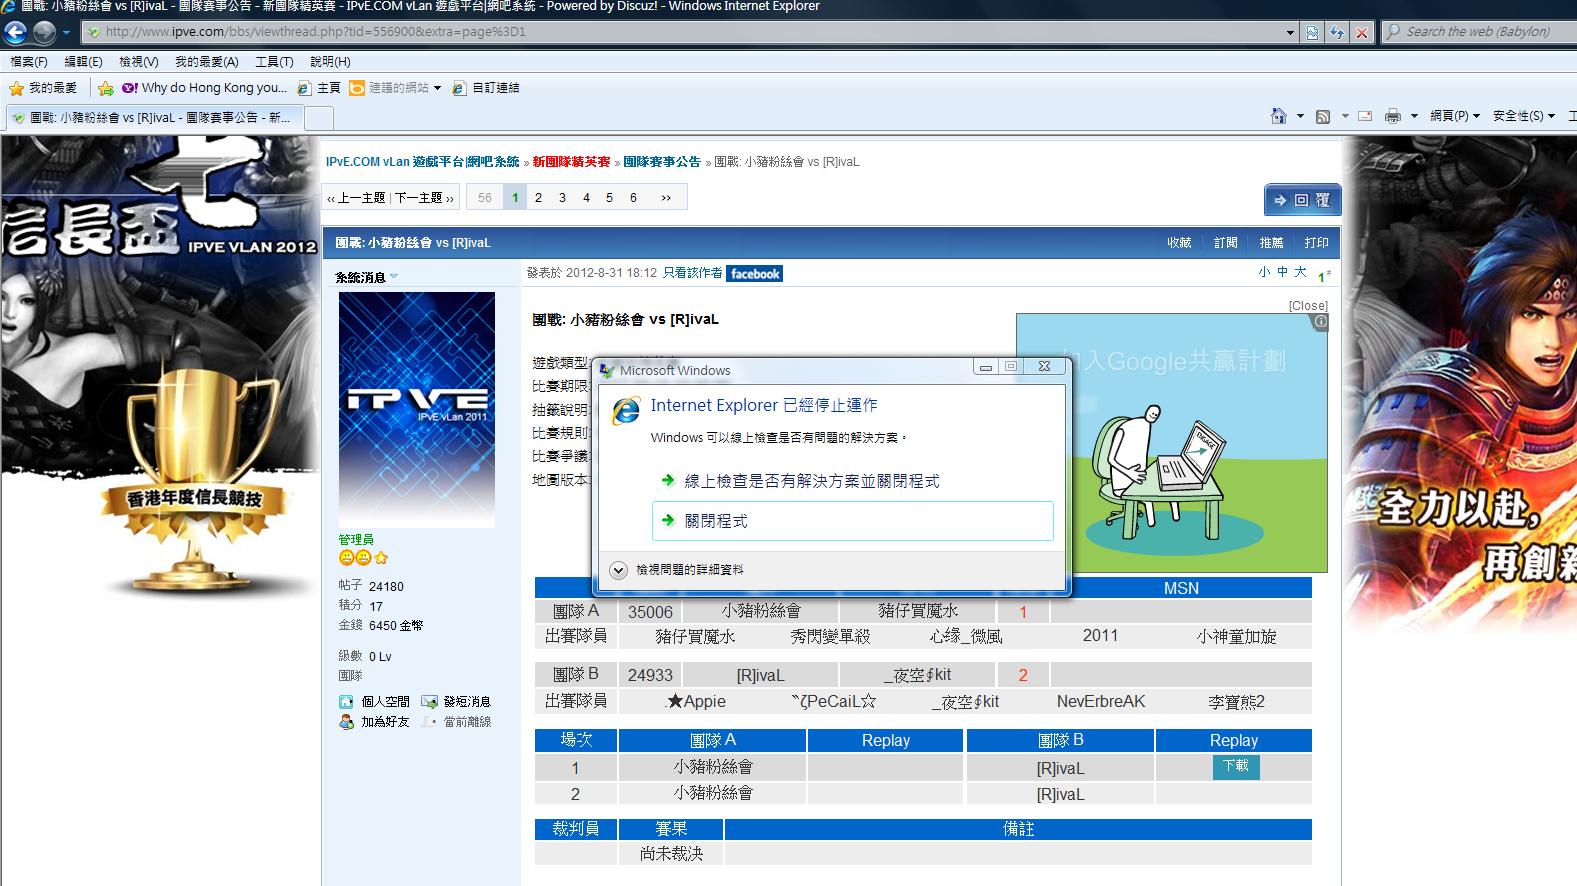Click 線上檢查是否有解決方案並關閉程式 option
Image resolution: width=1577 pixels, height=886 pixels.
coord(811,481)
